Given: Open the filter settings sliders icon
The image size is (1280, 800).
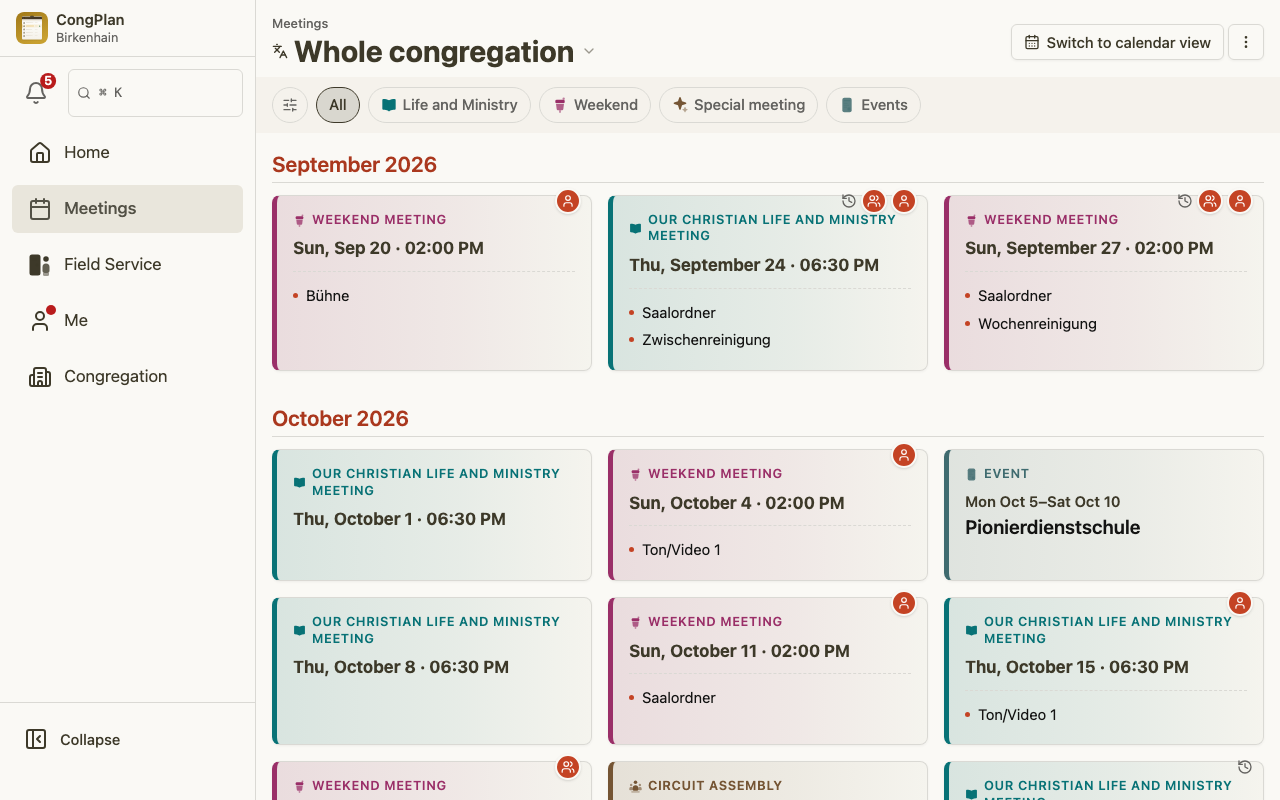Looking at the screenshot, I should coord(290,105).
